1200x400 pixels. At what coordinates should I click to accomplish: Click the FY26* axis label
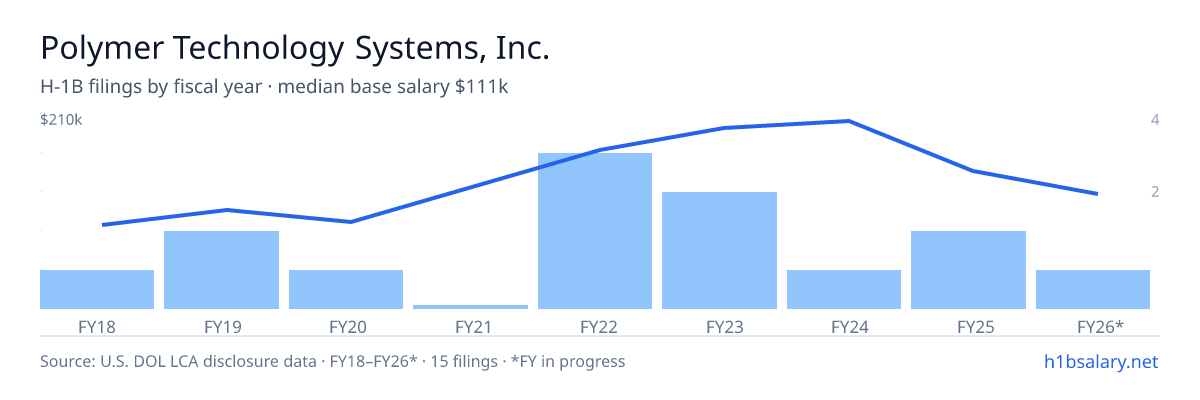(1100, 327)
